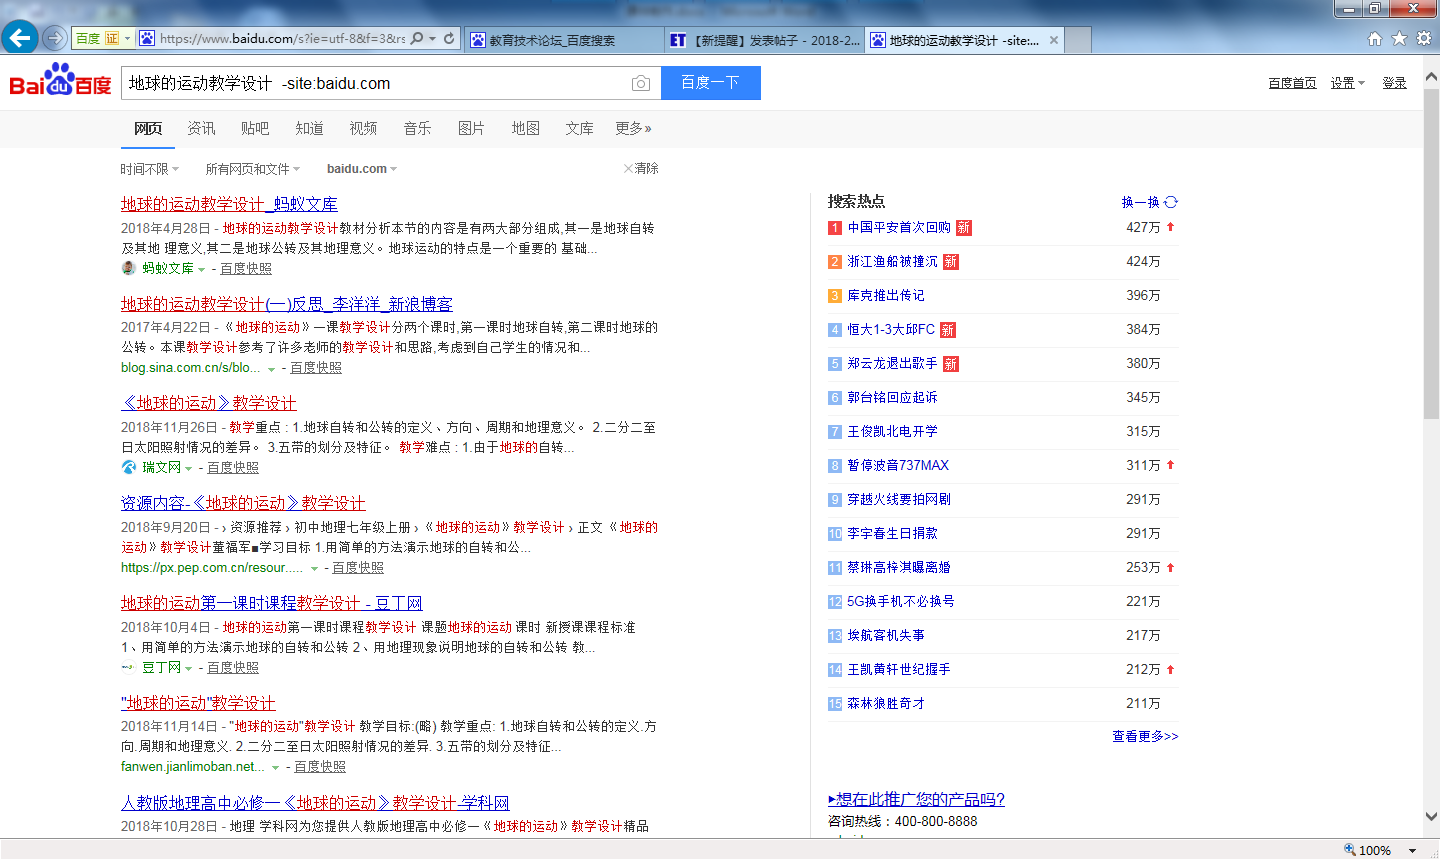
Task: Click the camera image-search icon
Action: 640,83
